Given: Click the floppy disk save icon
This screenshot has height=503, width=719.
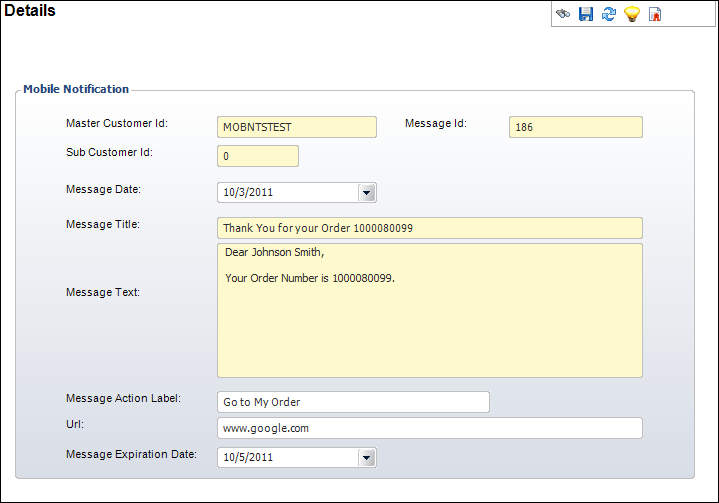Looking at the screenshot, I should (x=586, y=15).
